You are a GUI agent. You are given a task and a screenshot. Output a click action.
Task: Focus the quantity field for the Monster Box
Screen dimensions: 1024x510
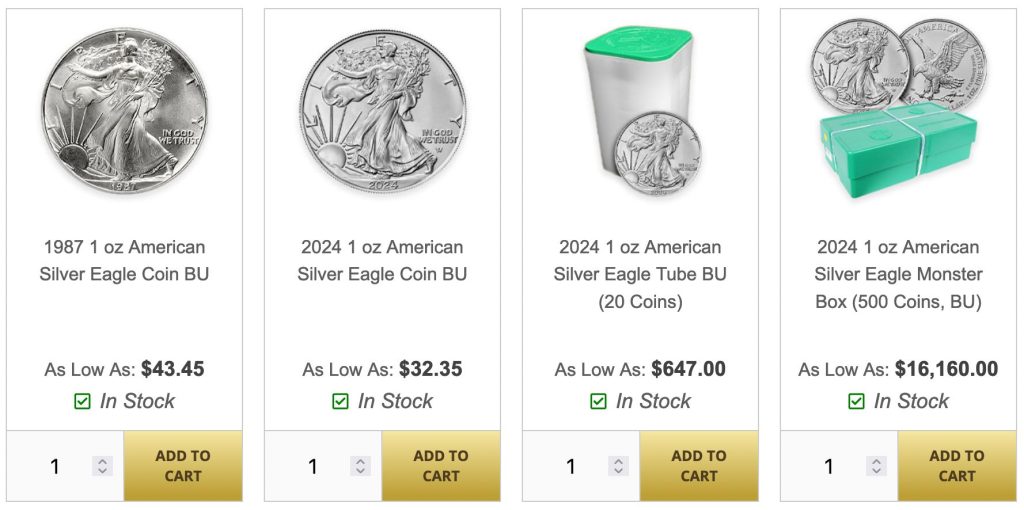pyautogui.click(x=830, y=466)
